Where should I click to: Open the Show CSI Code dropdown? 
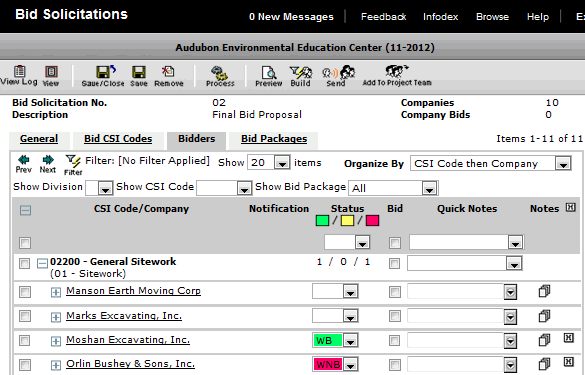coord(244,188)
